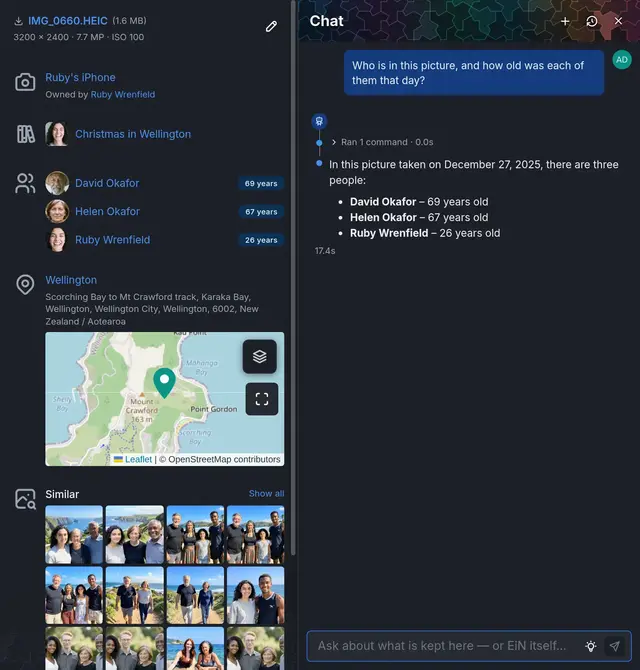
Task: Open the Ruby Wrenfield owner link
Action: point(123,94)
